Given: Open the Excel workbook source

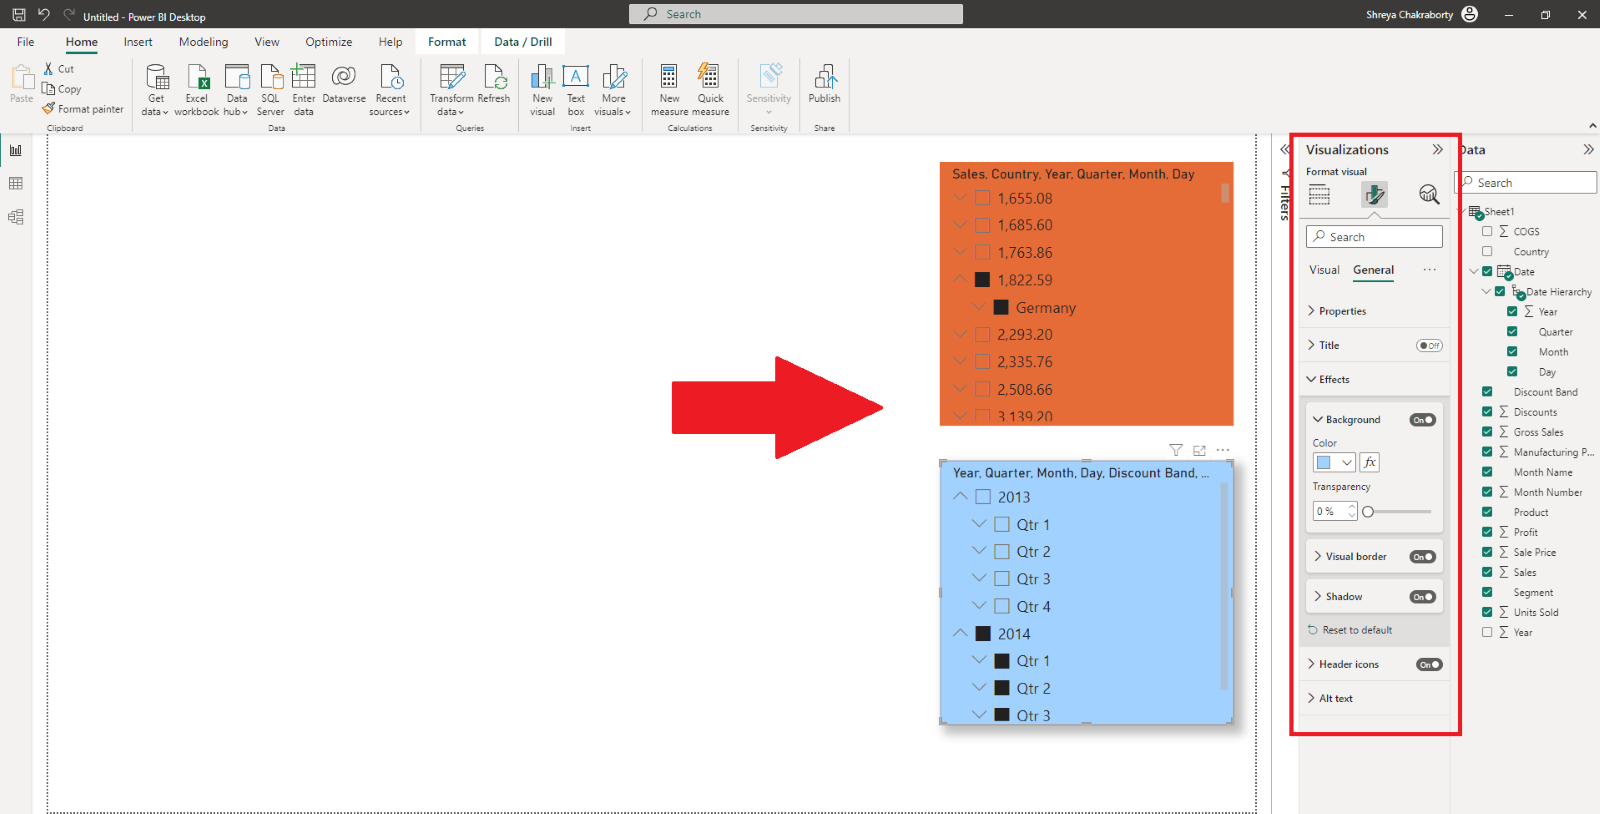Looking at the screenshot, I should pyautogui.click(x=197, y=79).
